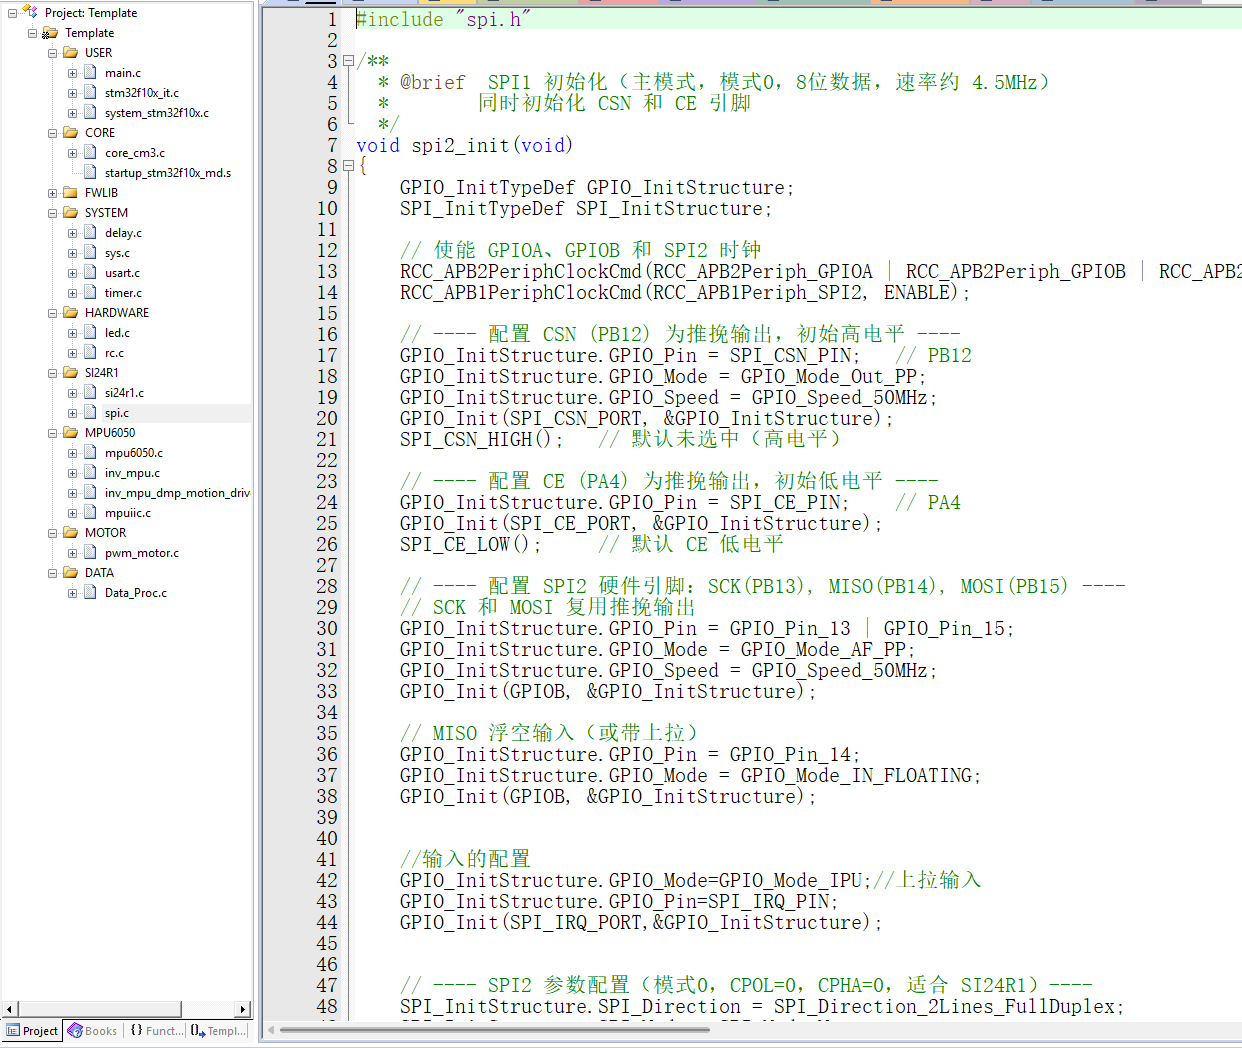Collapse the CORE group
Screen dimensions: 1242x1048
(x=52, y=133)
